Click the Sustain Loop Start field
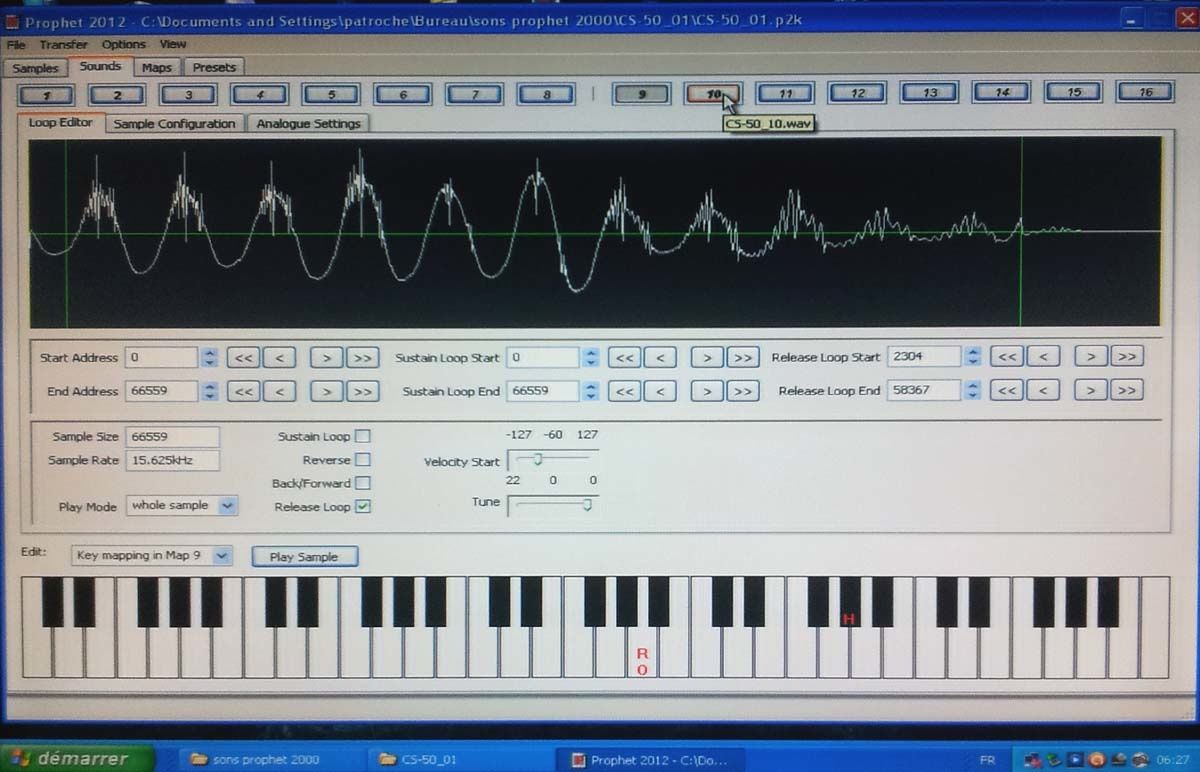Image resolution: width=1200 pixels, height=772 pixels. 543,357
